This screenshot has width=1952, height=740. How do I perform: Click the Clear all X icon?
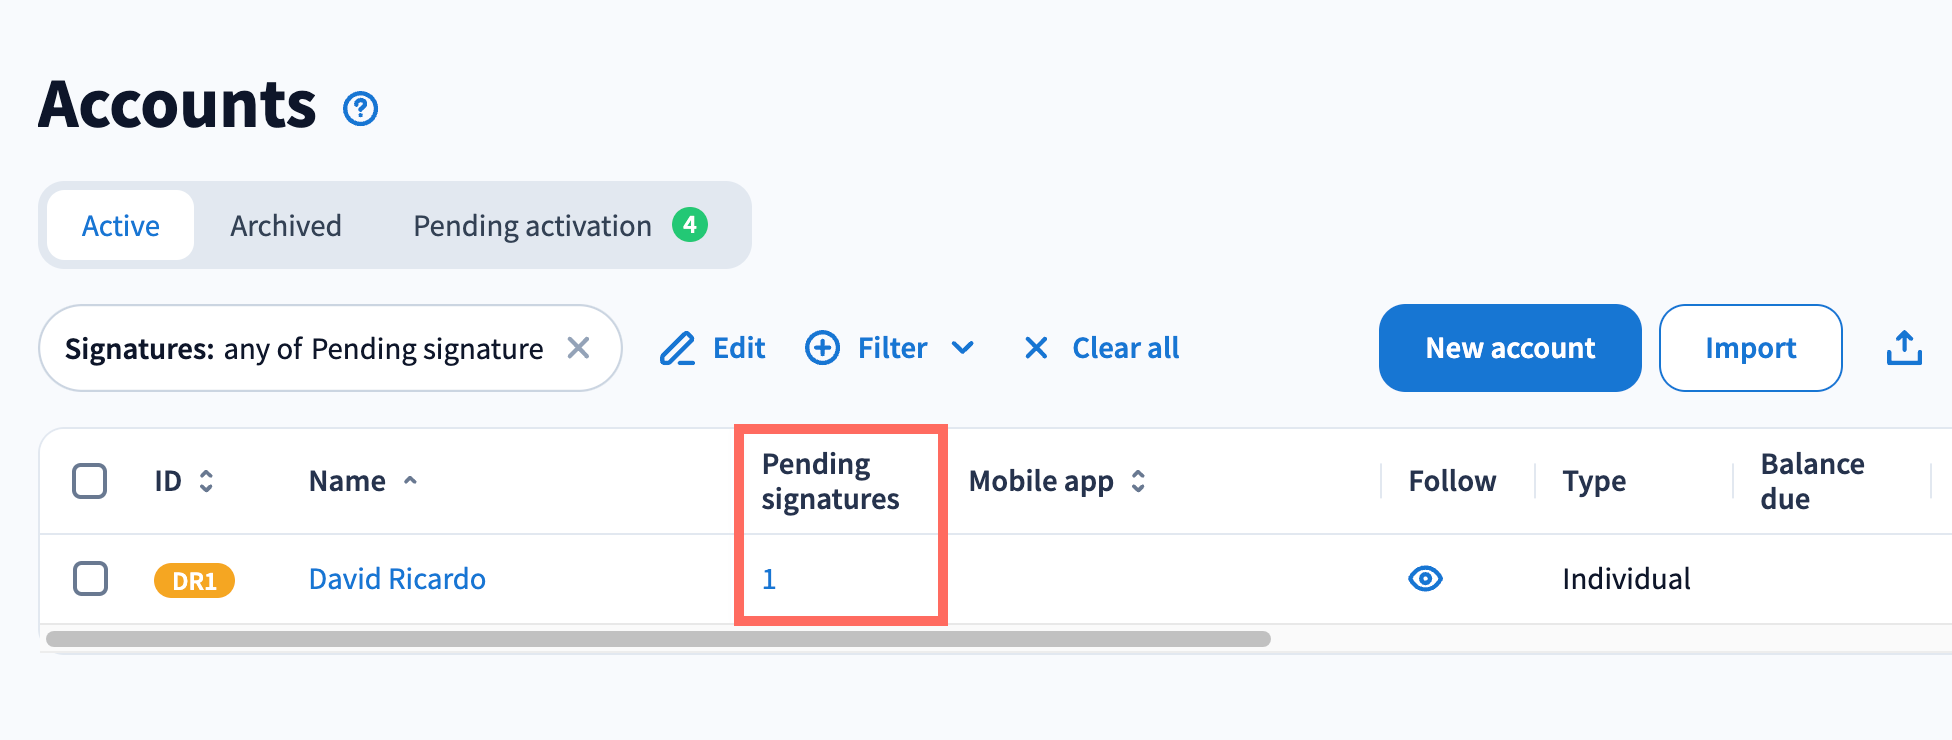(x=1036, y=348)
